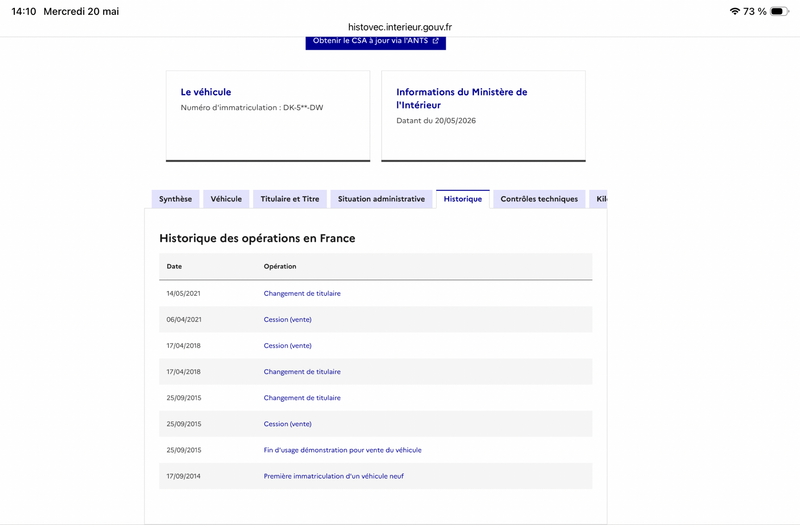Go to the Contrôles techniques tab
Image resolution: width=800 pixels, height=525 pixels.
(539, 199)
